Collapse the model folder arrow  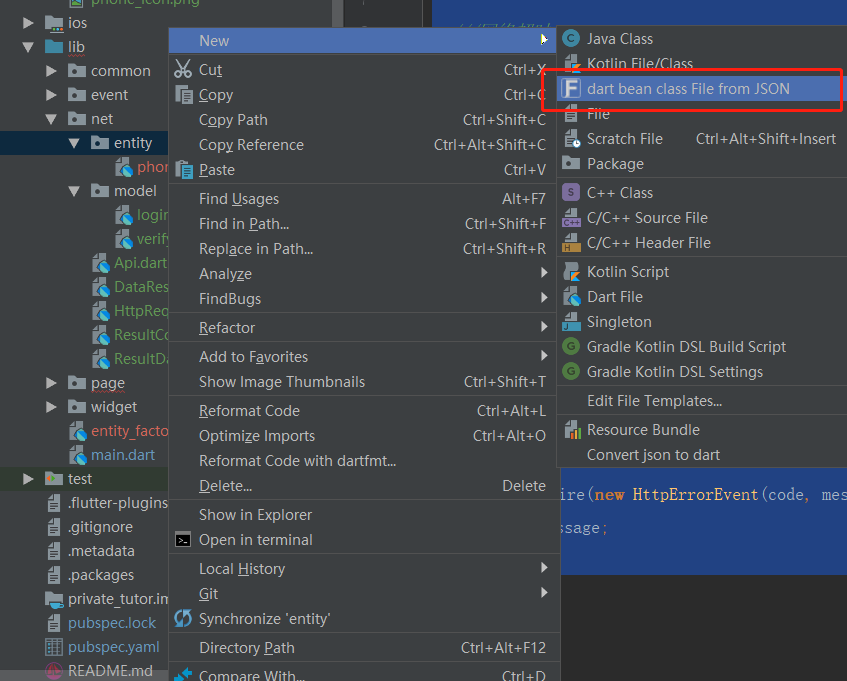[x=74, y=191]
